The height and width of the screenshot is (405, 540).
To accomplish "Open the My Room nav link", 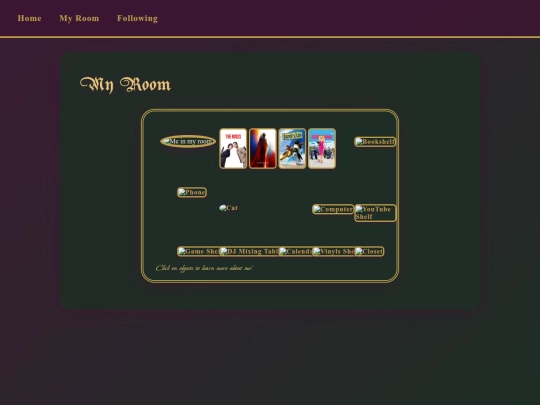I will pos(79,18).
